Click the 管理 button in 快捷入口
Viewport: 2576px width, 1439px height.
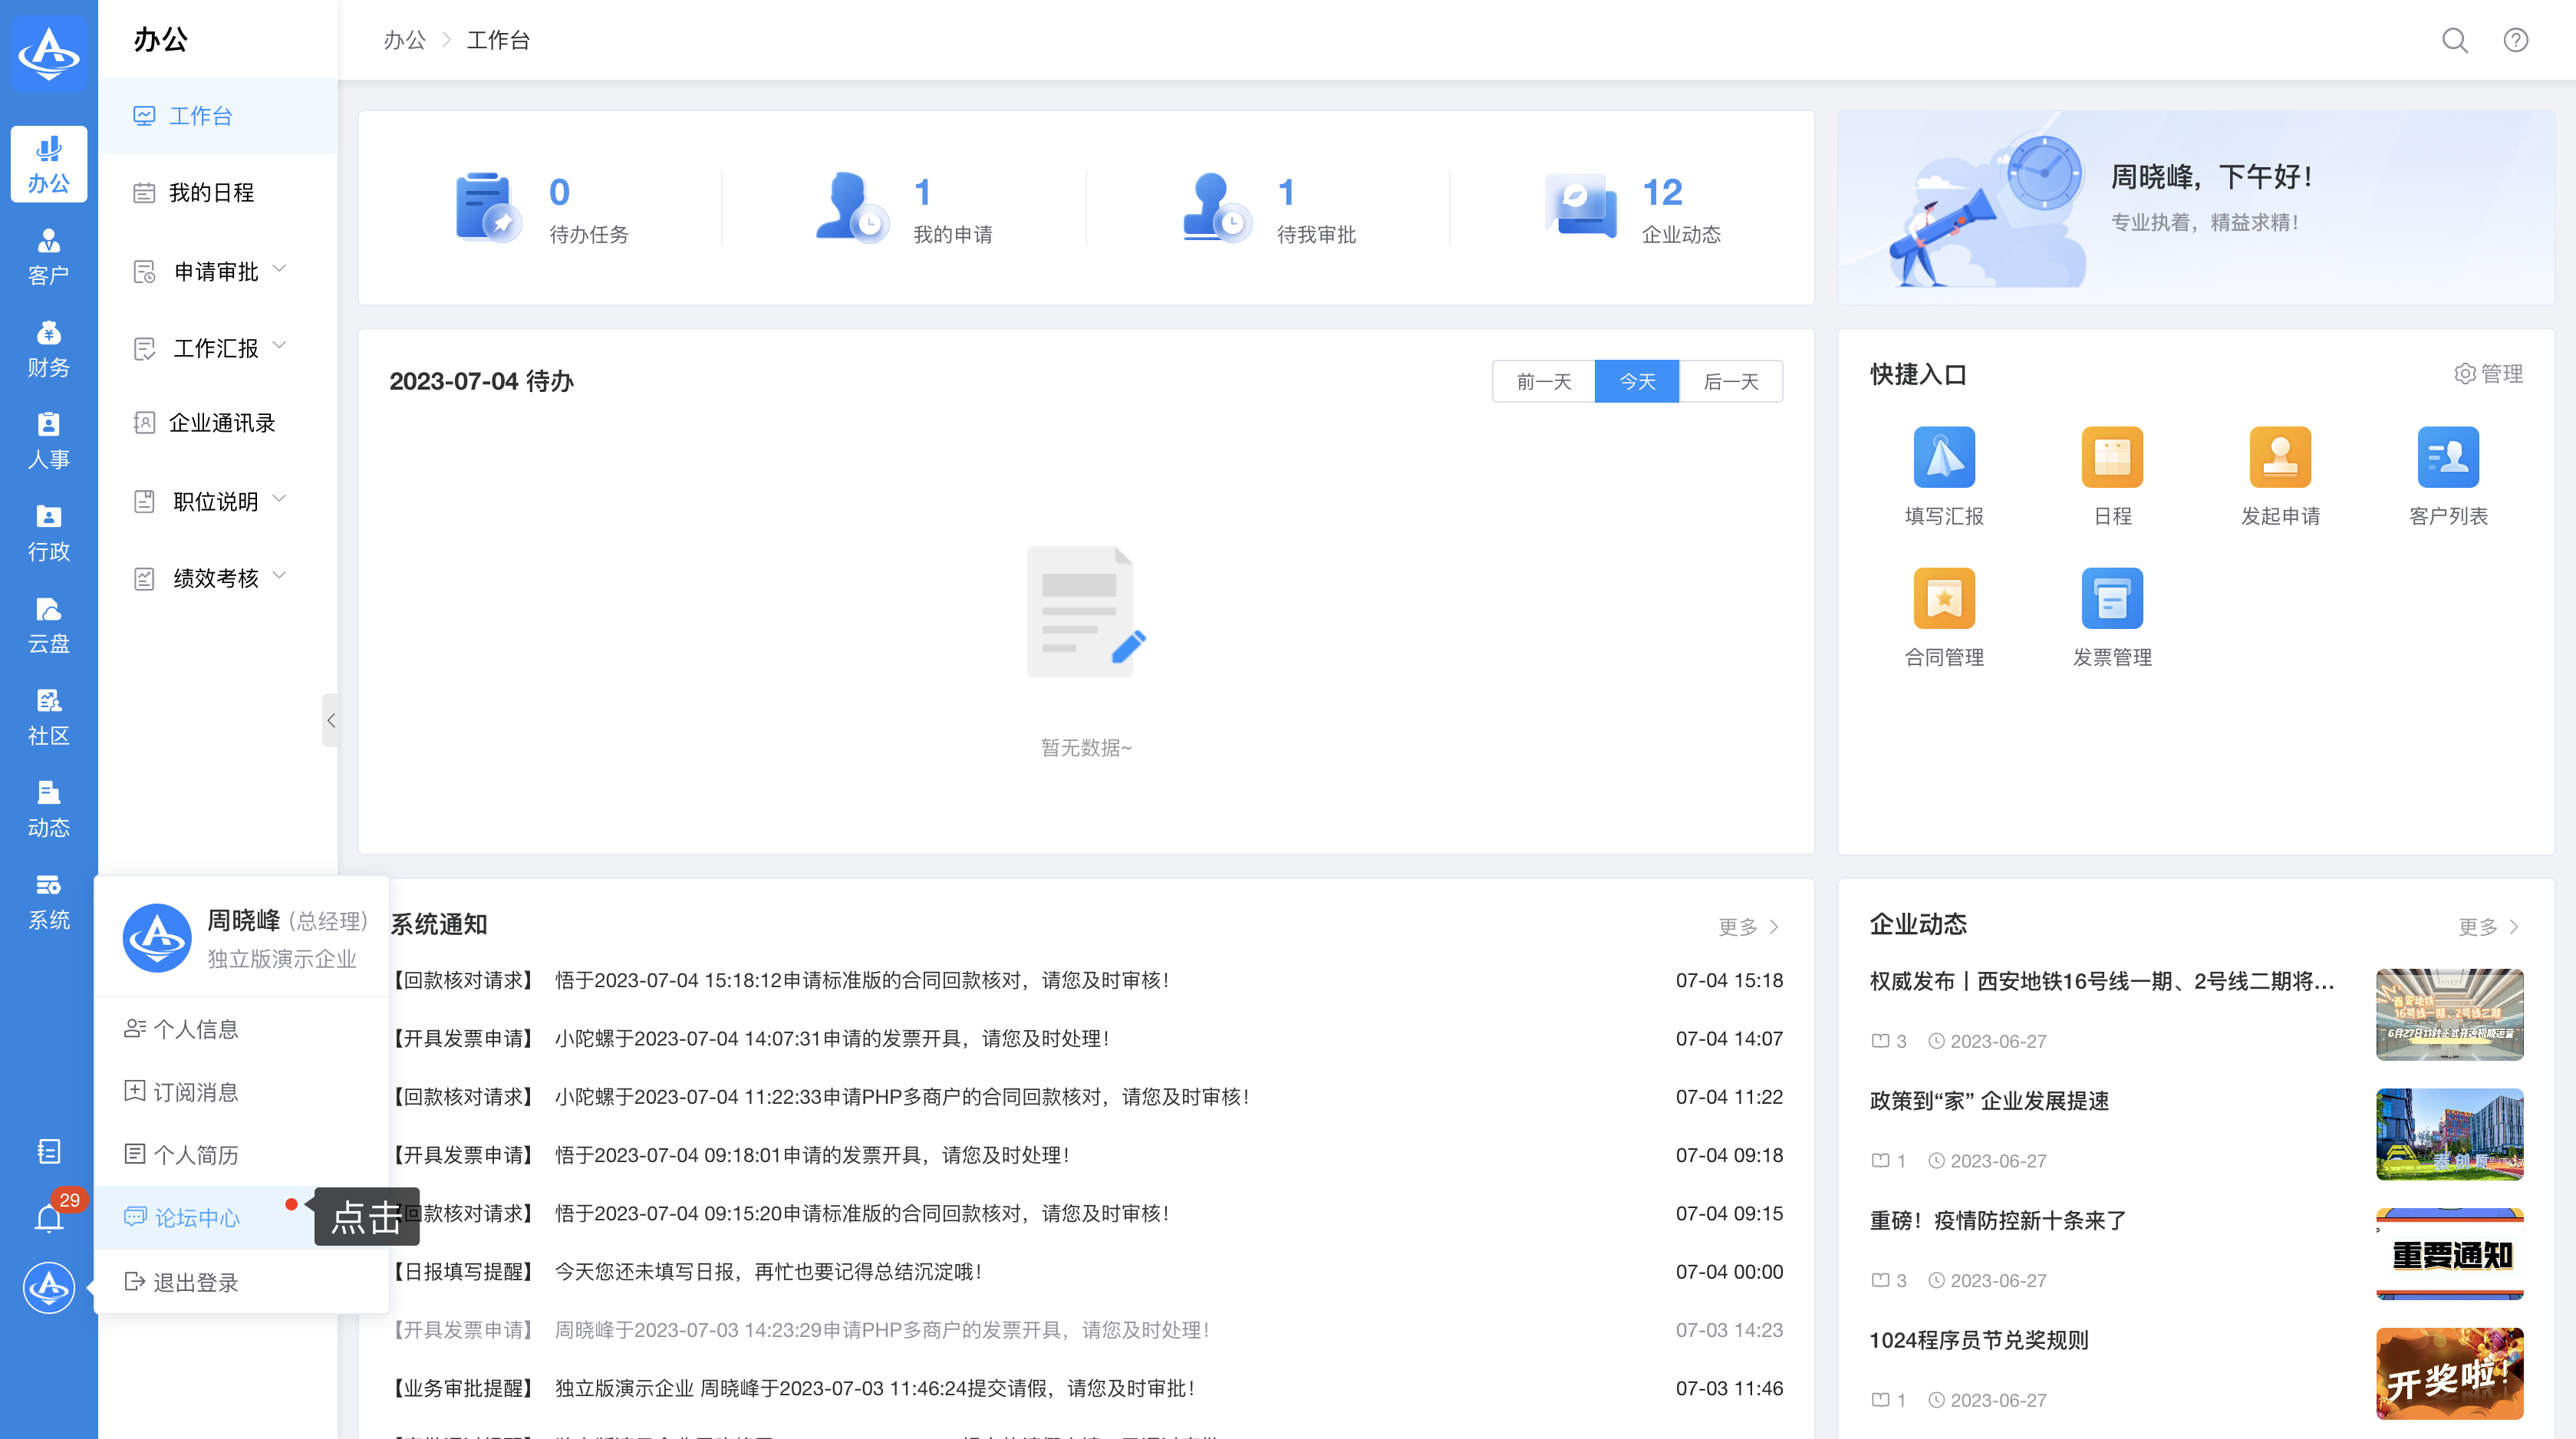tap(2488, 374)
